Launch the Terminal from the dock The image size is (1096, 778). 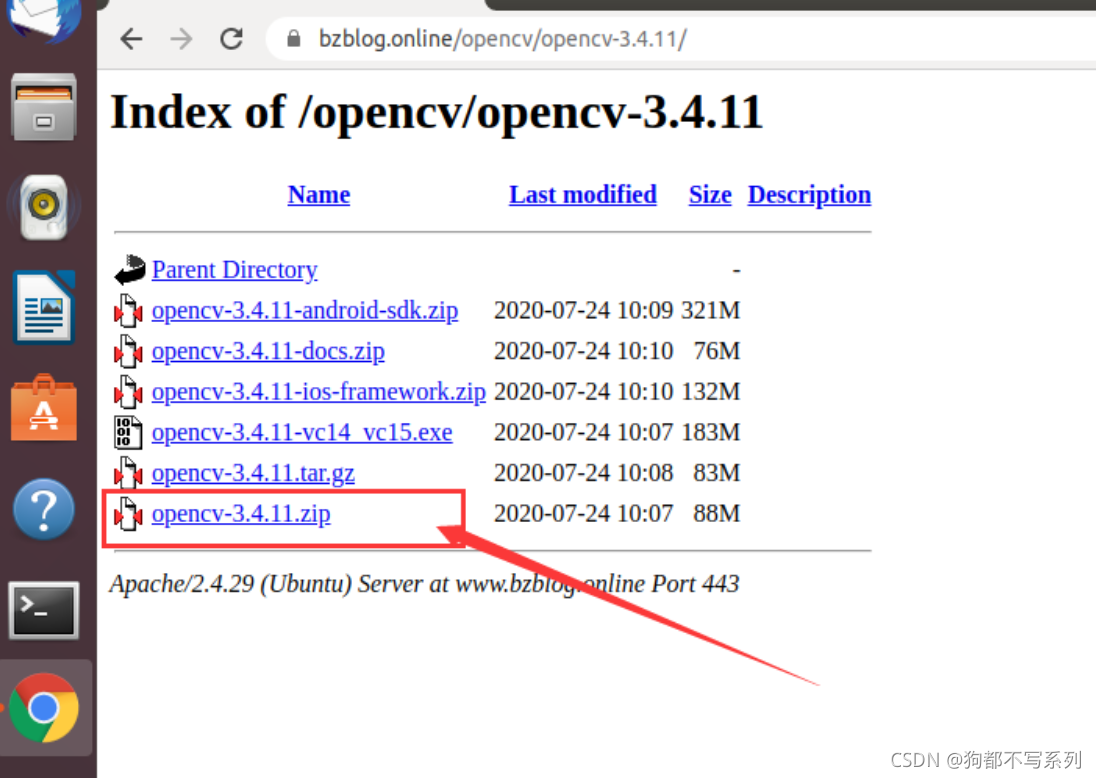pos(43,610)
